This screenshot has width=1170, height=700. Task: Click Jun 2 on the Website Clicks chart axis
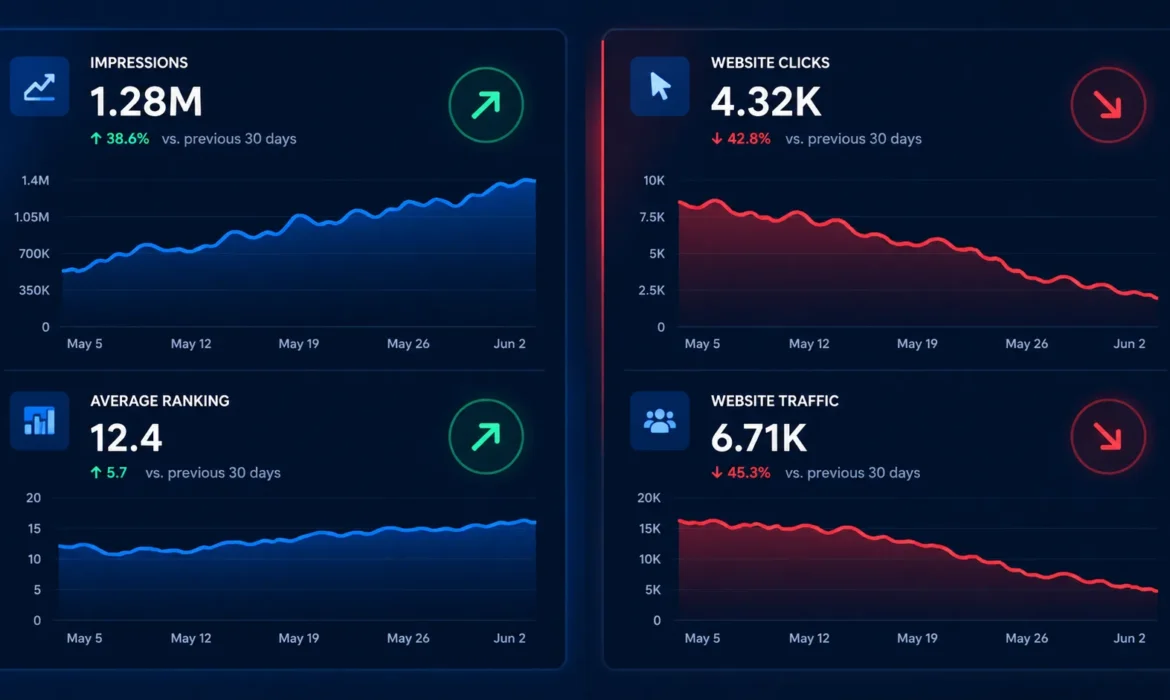(x=1129, y=344)
